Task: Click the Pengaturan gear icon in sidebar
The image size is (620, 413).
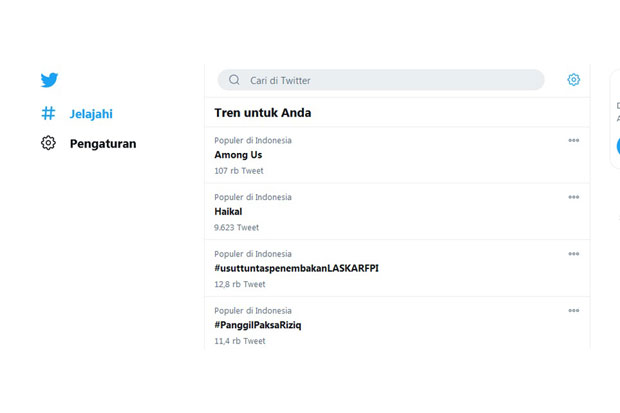Action: [x=48, y=143]
